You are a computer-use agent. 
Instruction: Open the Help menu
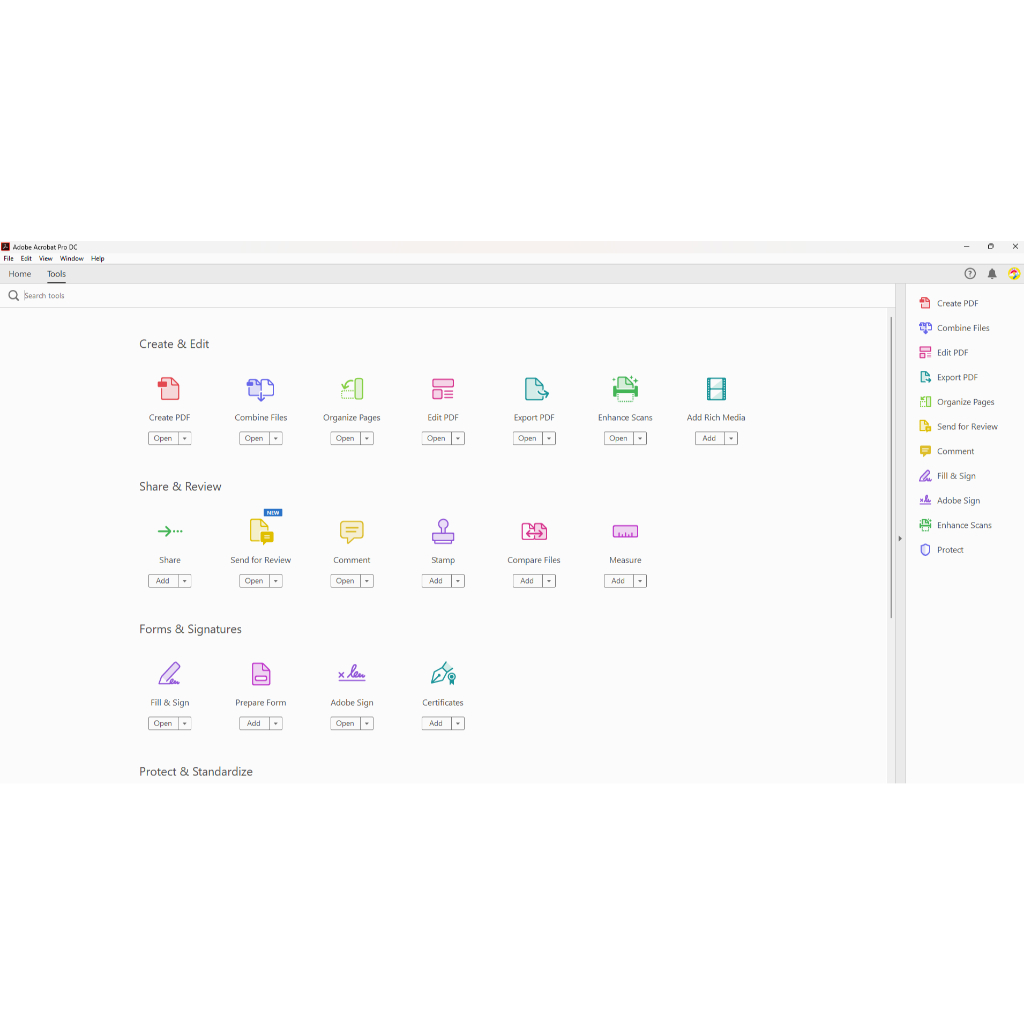point(97,259)
